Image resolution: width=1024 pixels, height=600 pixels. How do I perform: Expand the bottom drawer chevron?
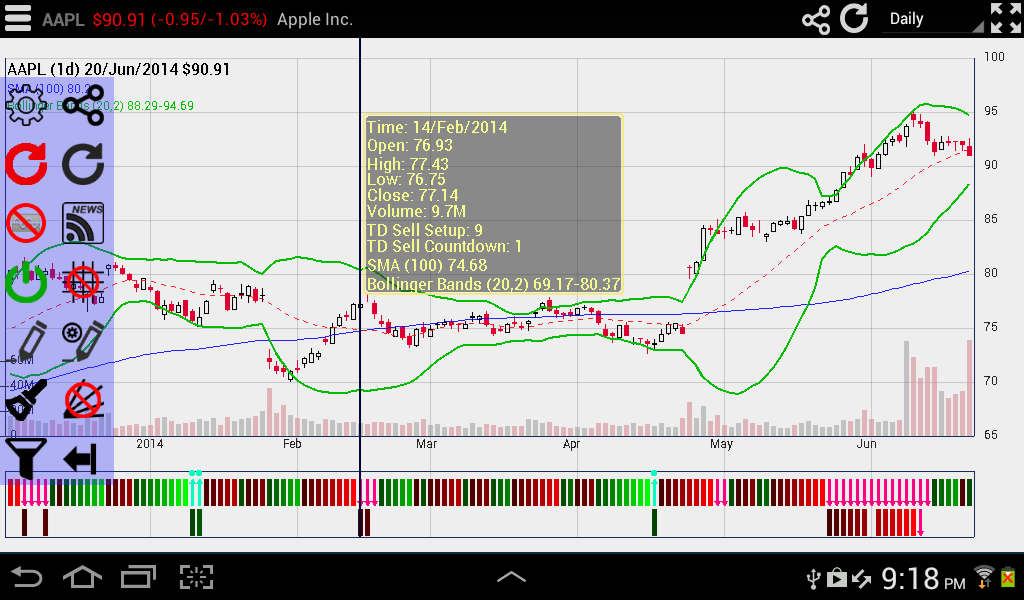pyautogui.click(x=511, y=577)
